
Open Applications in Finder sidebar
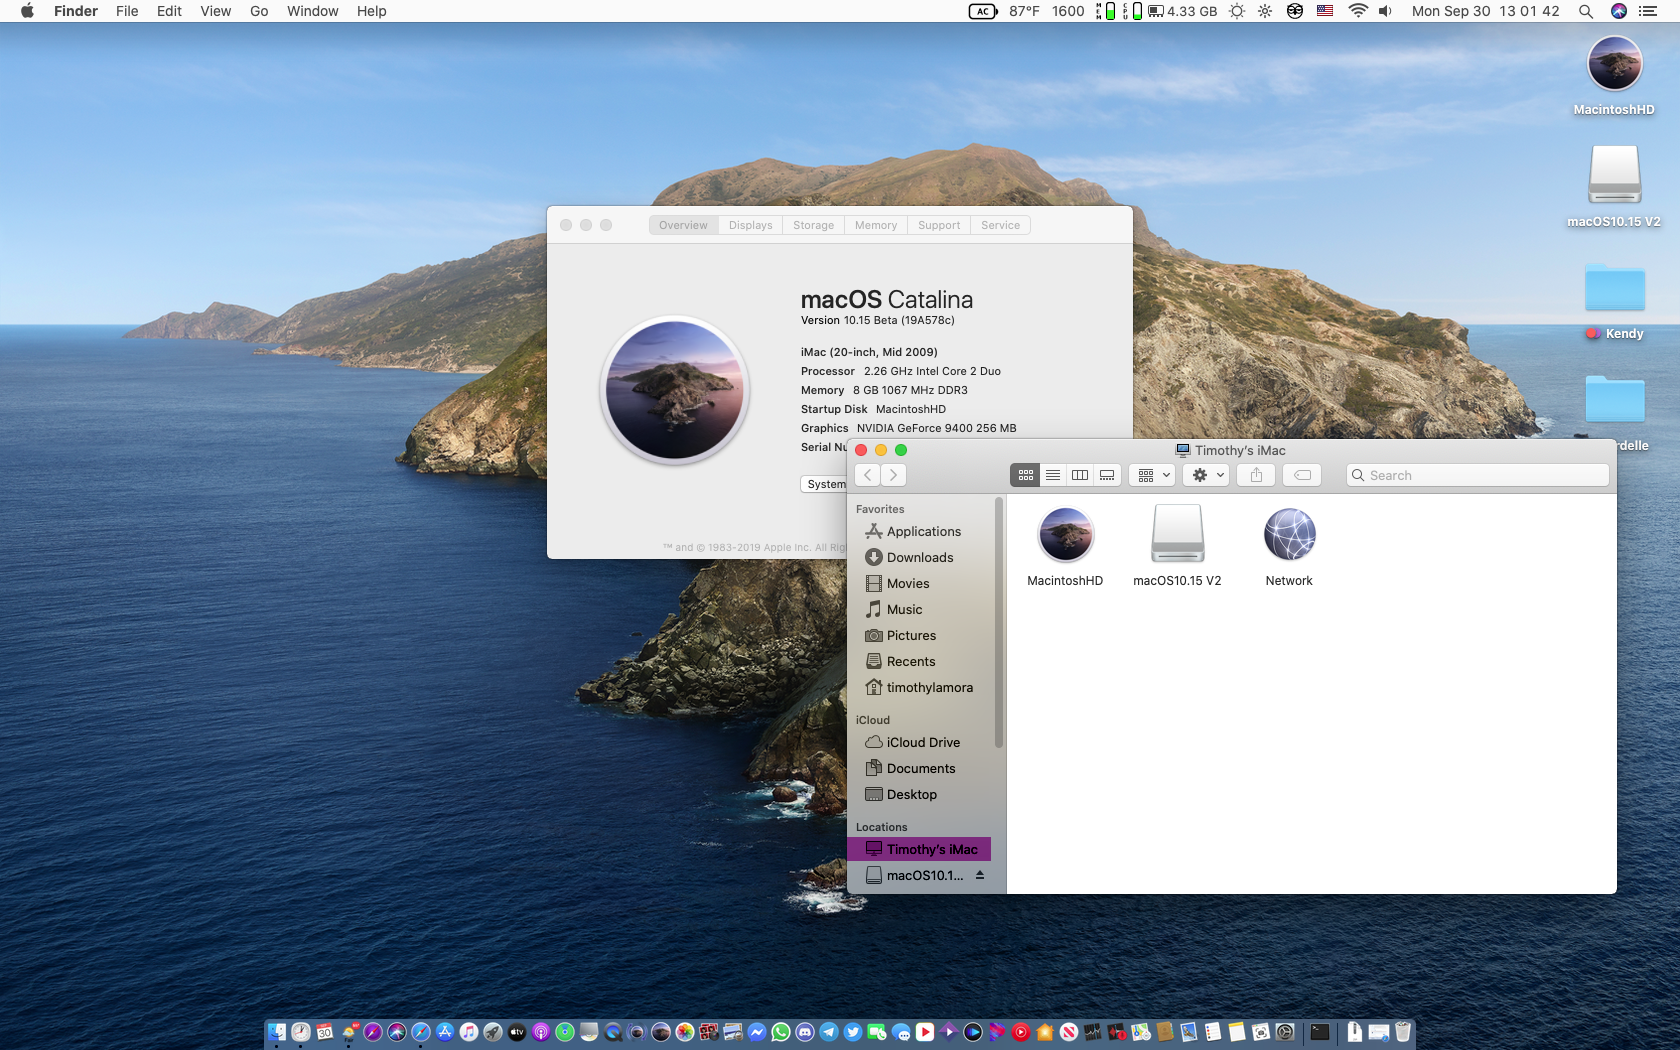[923, 532]
